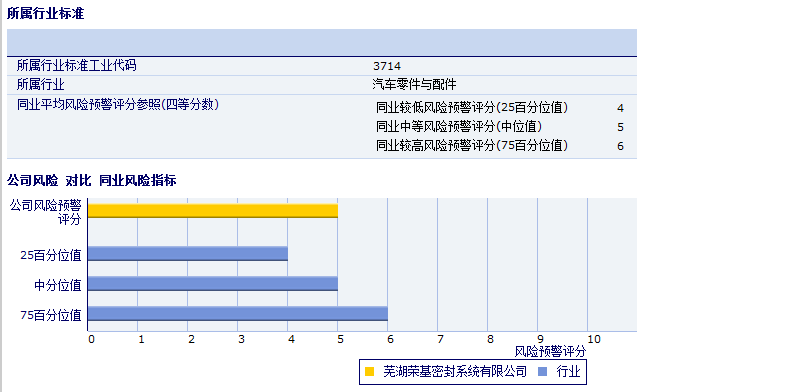Click the 行业 legend label
Screen dimensions: 785x392
point(568,371)
